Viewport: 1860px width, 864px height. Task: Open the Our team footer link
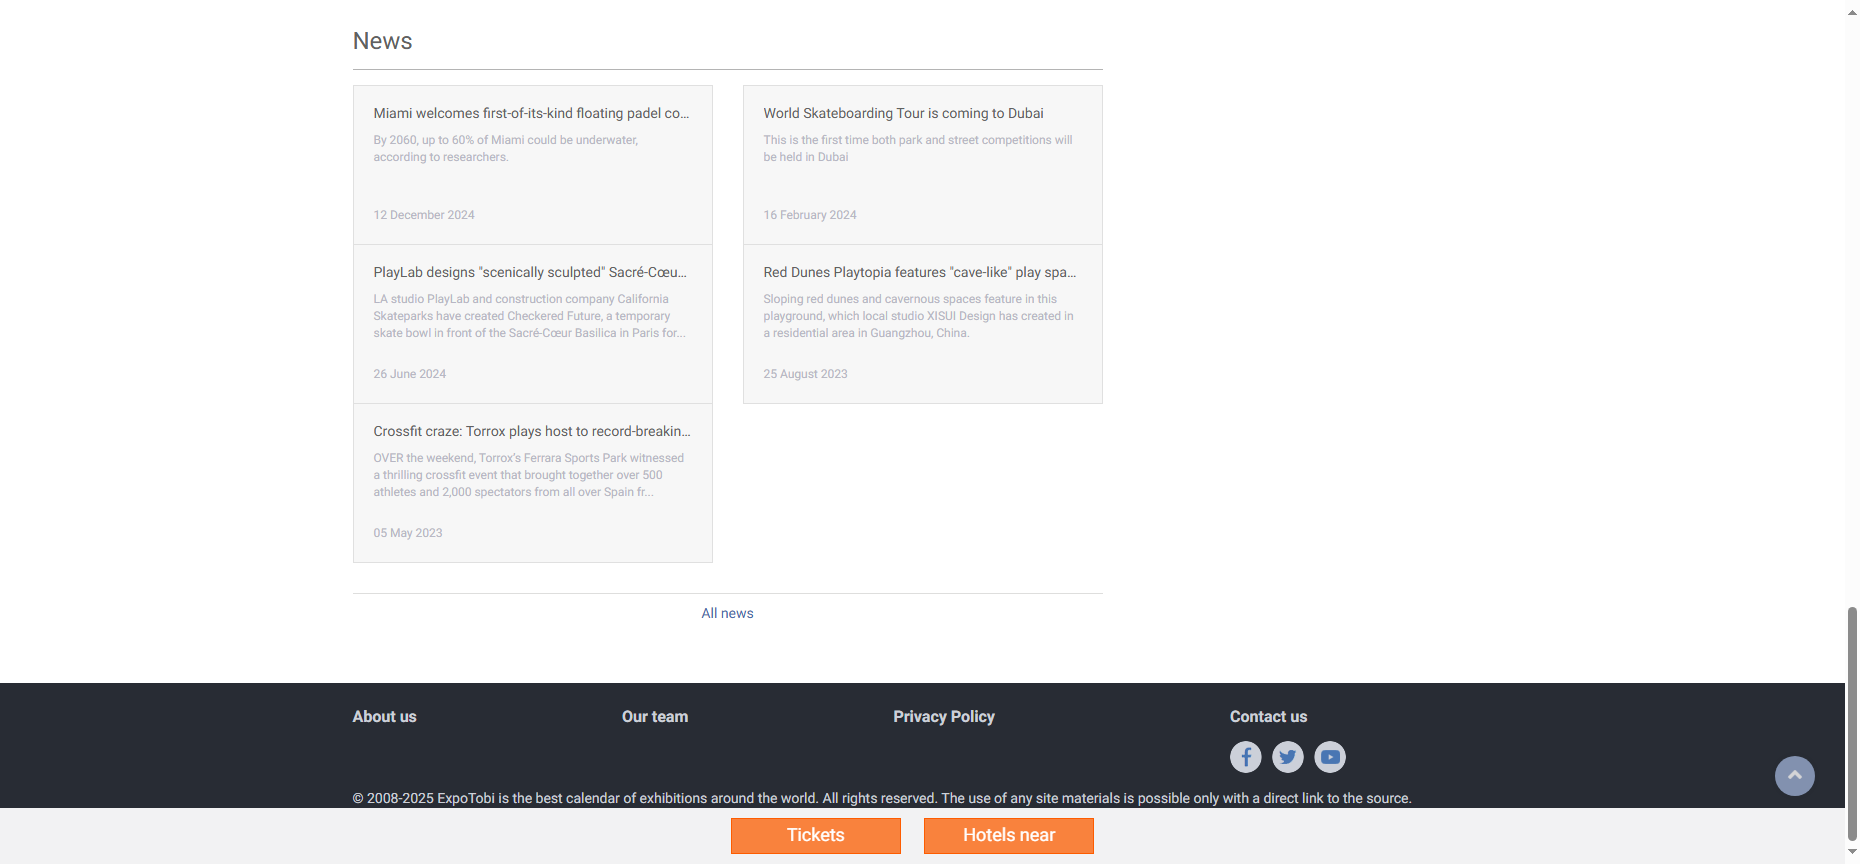pyautogui.click(x=654, y=716)
